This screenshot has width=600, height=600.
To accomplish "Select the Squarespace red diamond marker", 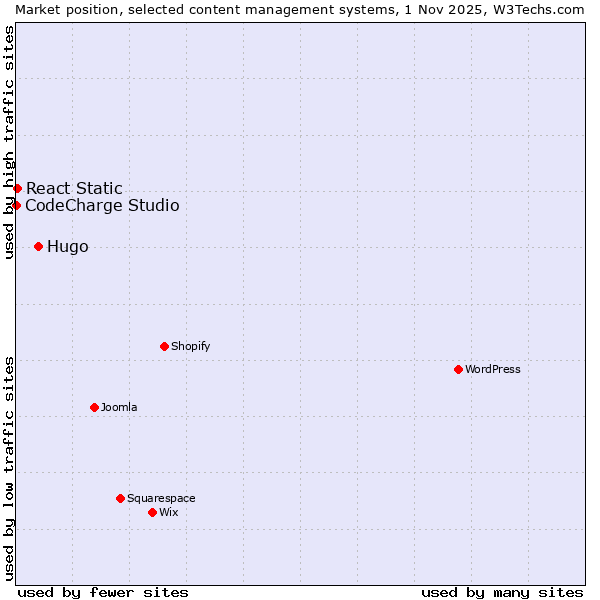I will tap(120, 498).
